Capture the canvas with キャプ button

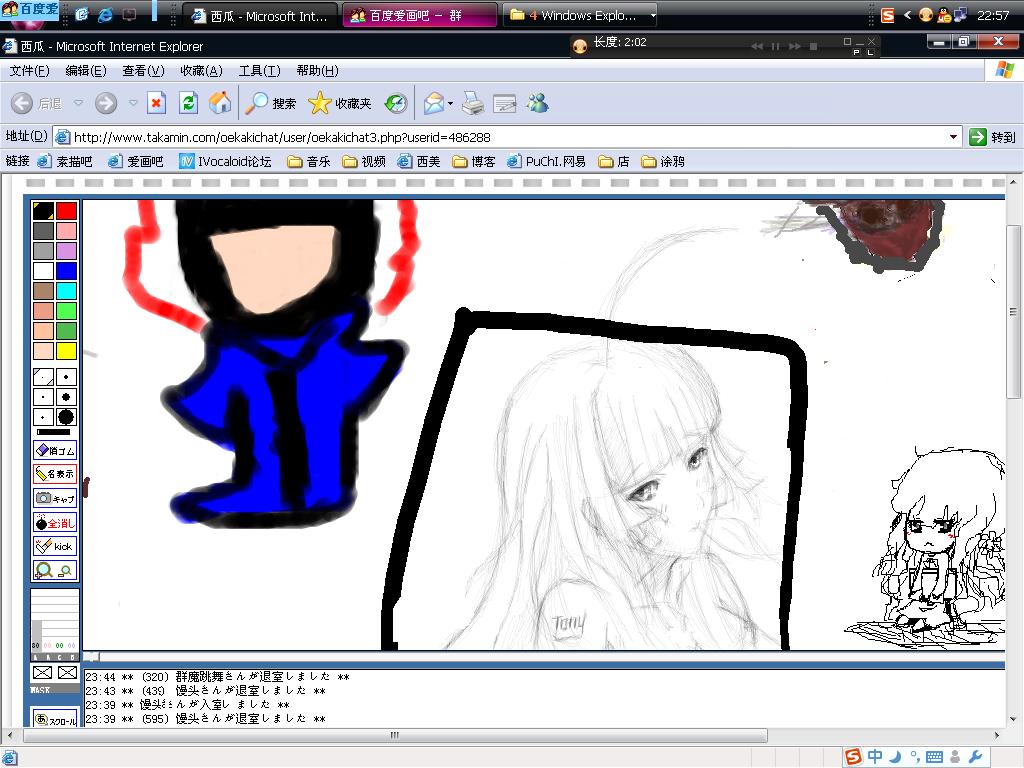(55, 498)
